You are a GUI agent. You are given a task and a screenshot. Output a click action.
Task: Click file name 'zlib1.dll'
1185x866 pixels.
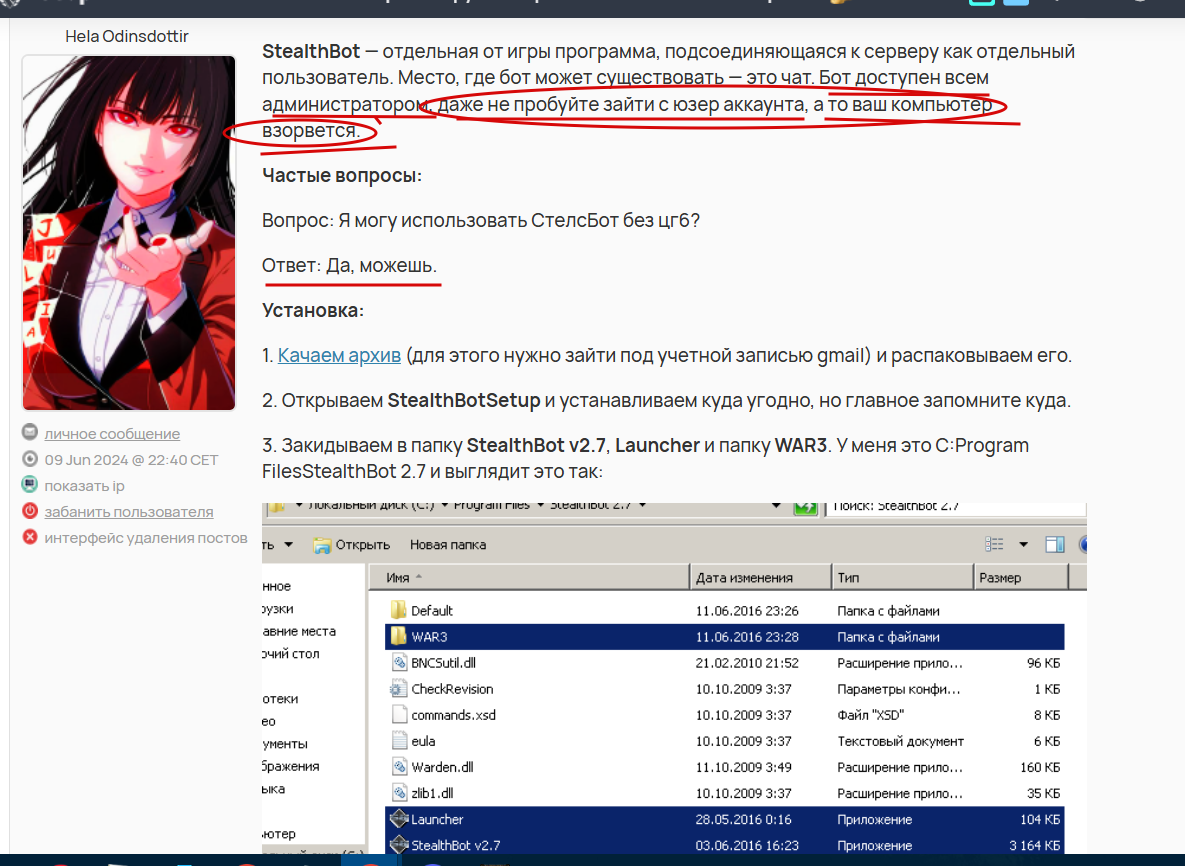432,793
